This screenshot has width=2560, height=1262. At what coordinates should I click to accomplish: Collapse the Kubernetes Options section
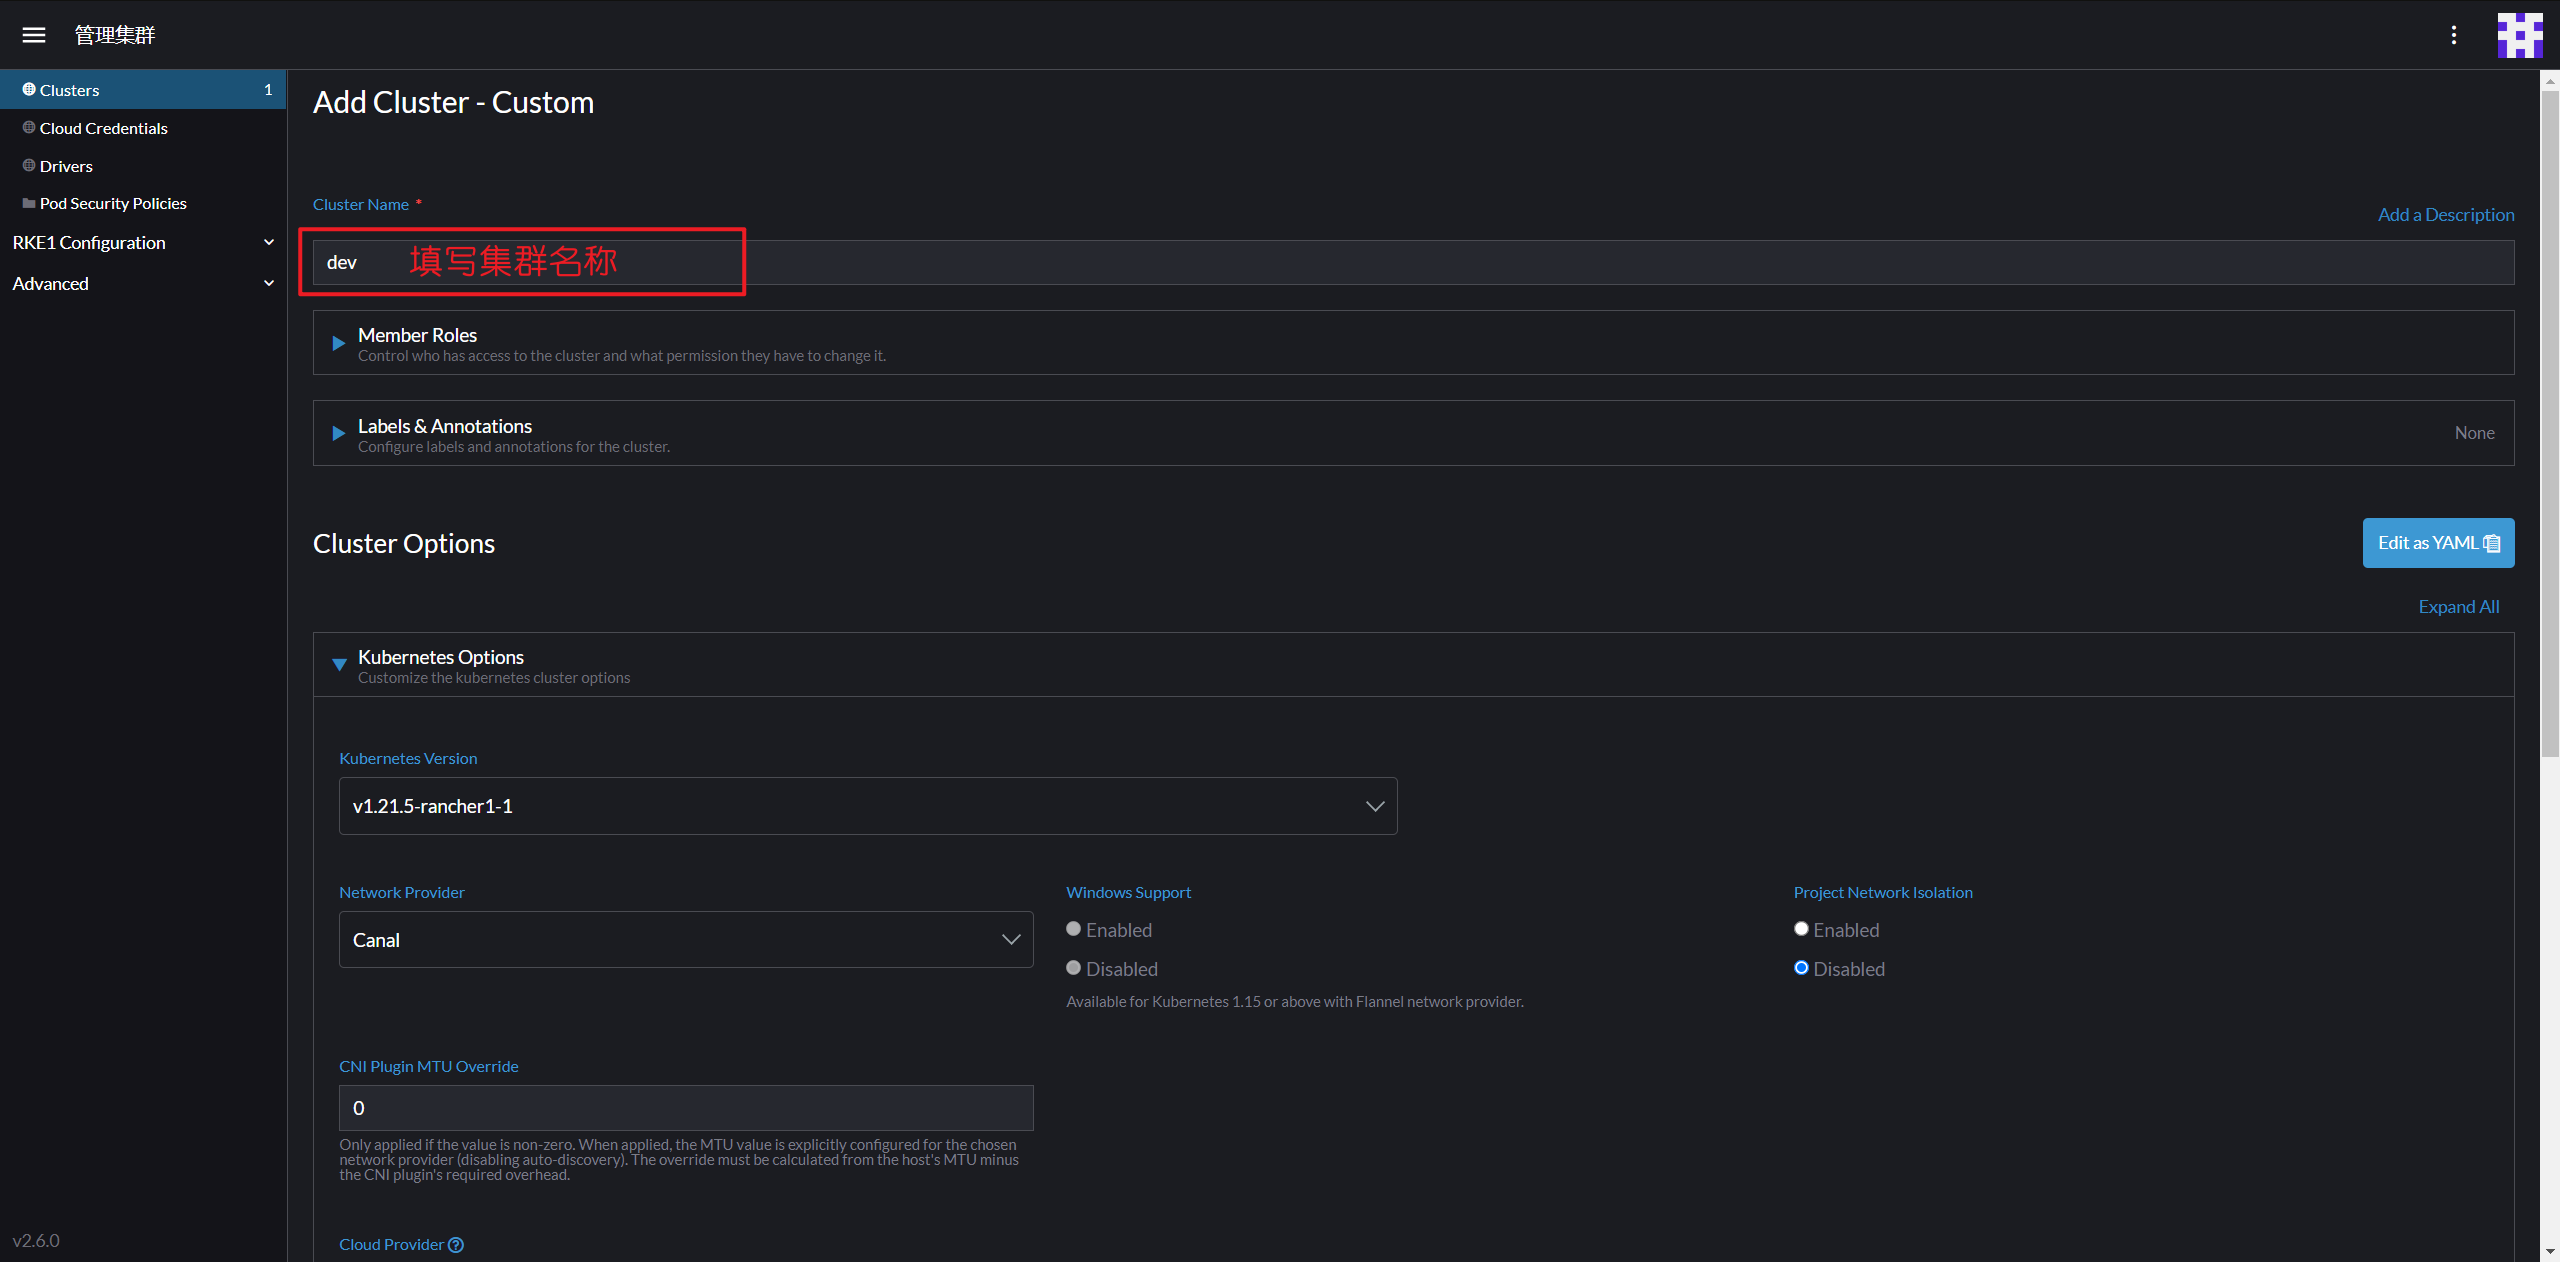point(1413,665)
